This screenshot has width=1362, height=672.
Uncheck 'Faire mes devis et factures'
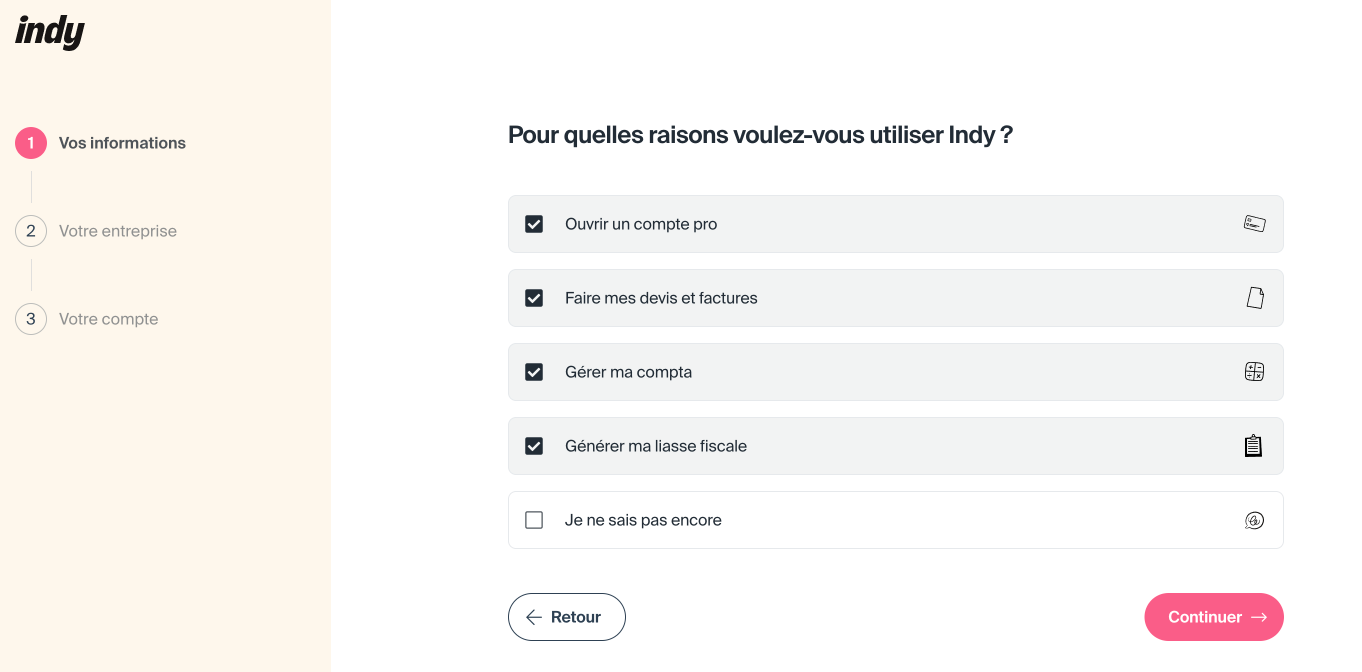coord(534,297)
